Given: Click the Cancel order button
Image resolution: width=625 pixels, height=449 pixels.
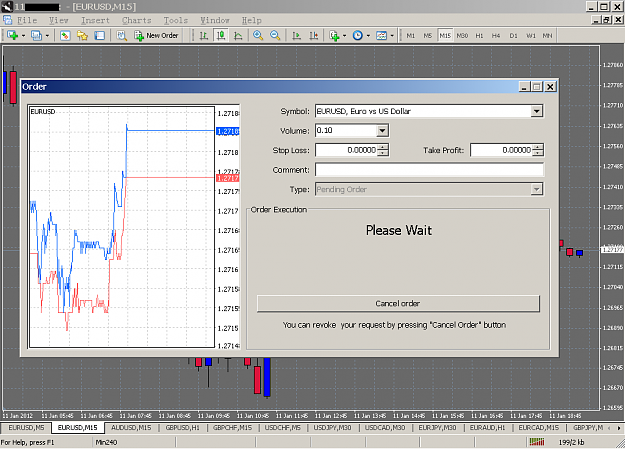Looking at the screenshot, I should (398, 303).
